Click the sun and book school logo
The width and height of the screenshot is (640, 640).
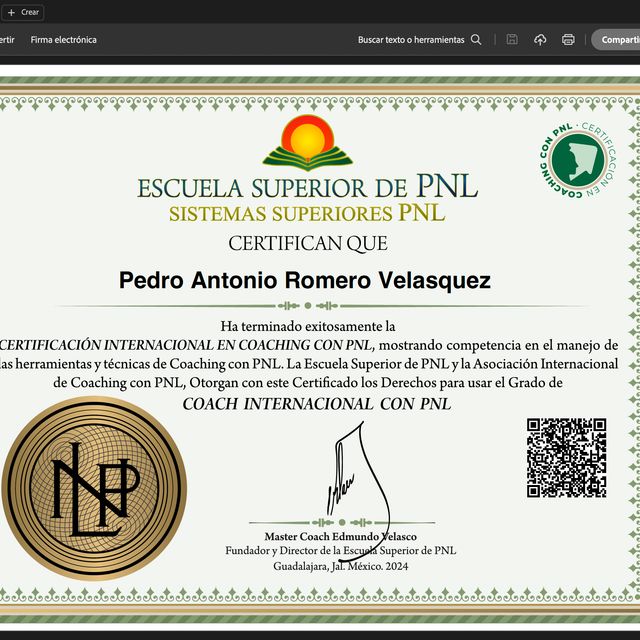pyautogui.click(x=307, y=142)
